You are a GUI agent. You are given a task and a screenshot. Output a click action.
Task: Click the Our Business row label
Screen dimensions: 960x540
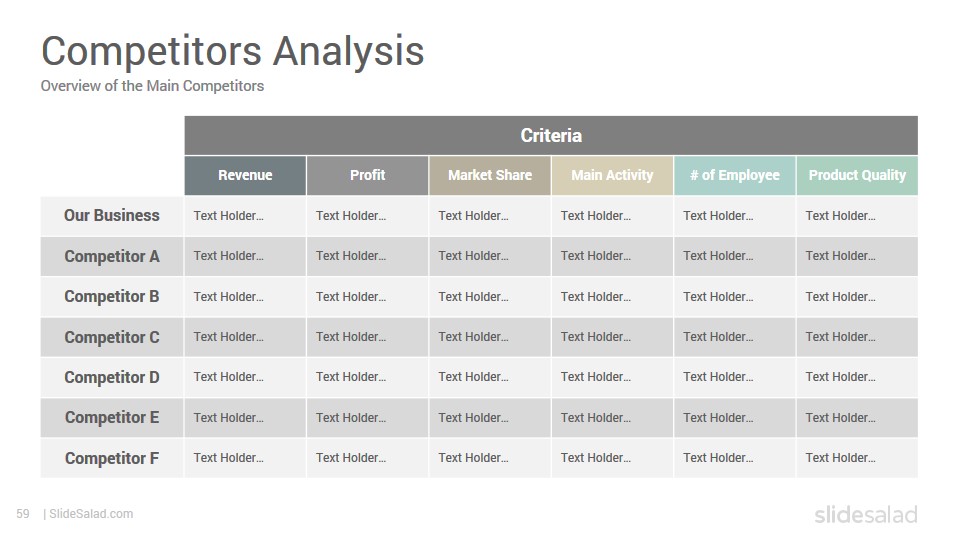coord(111,216)
